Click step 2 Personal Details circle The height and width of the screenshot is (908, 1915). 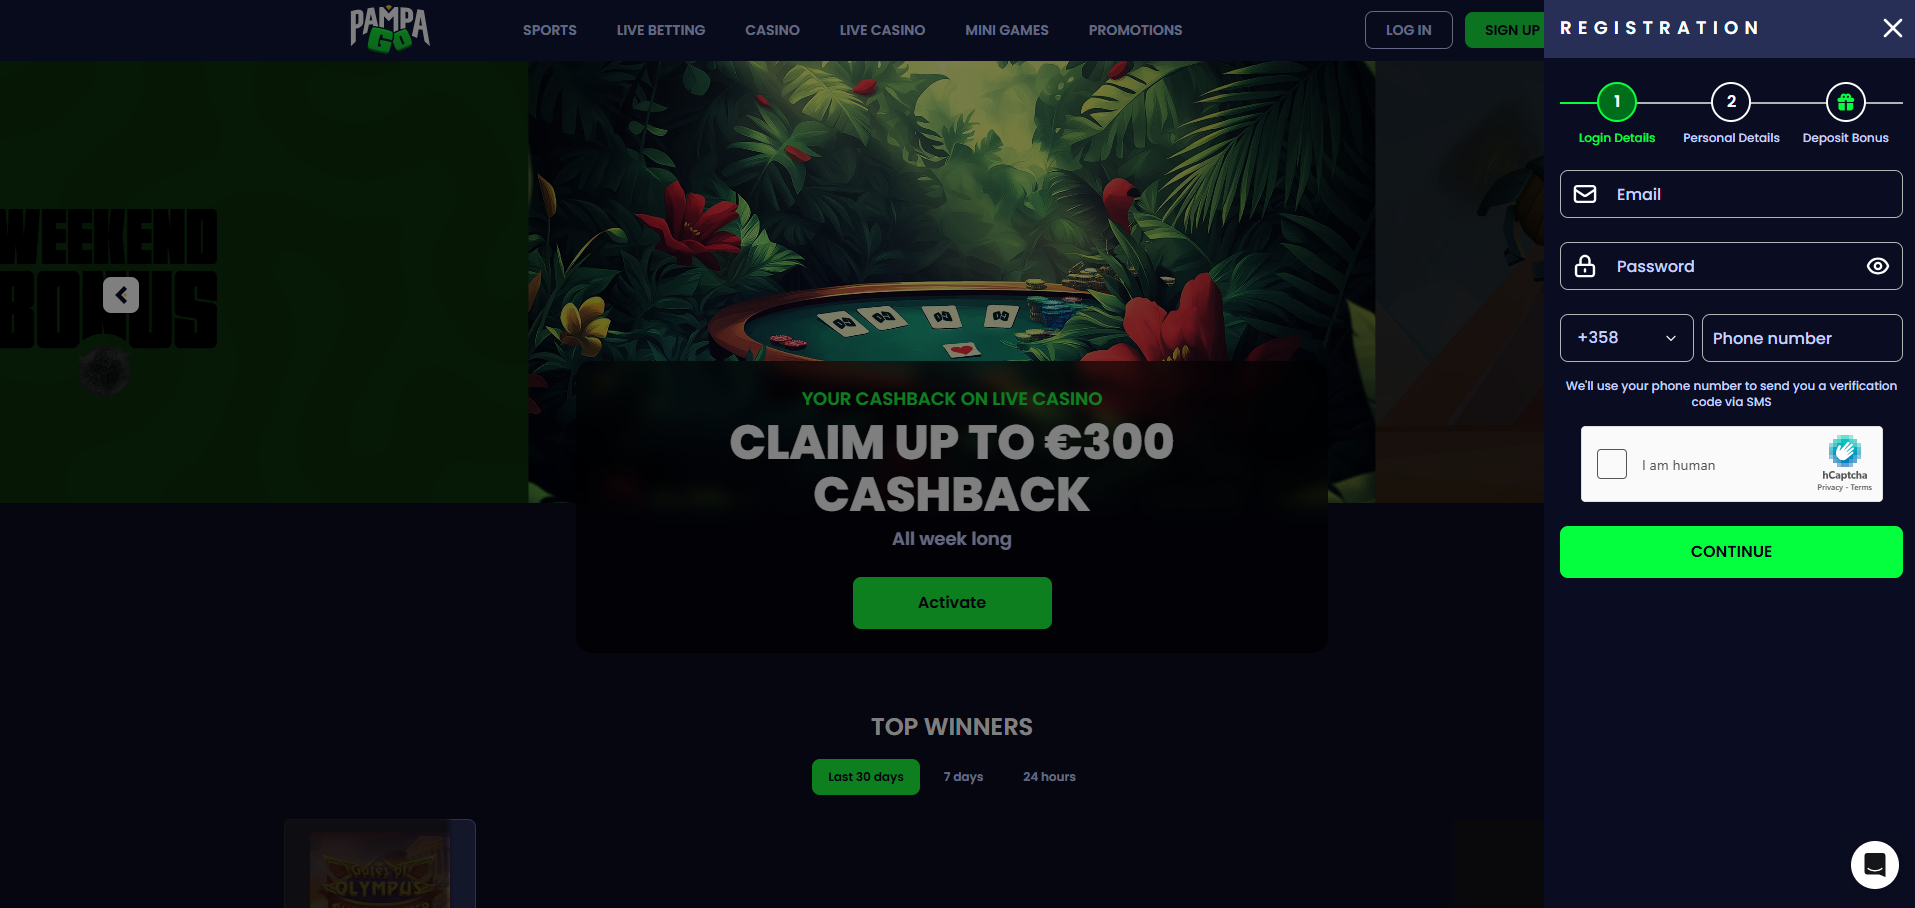click(1731, 102)
